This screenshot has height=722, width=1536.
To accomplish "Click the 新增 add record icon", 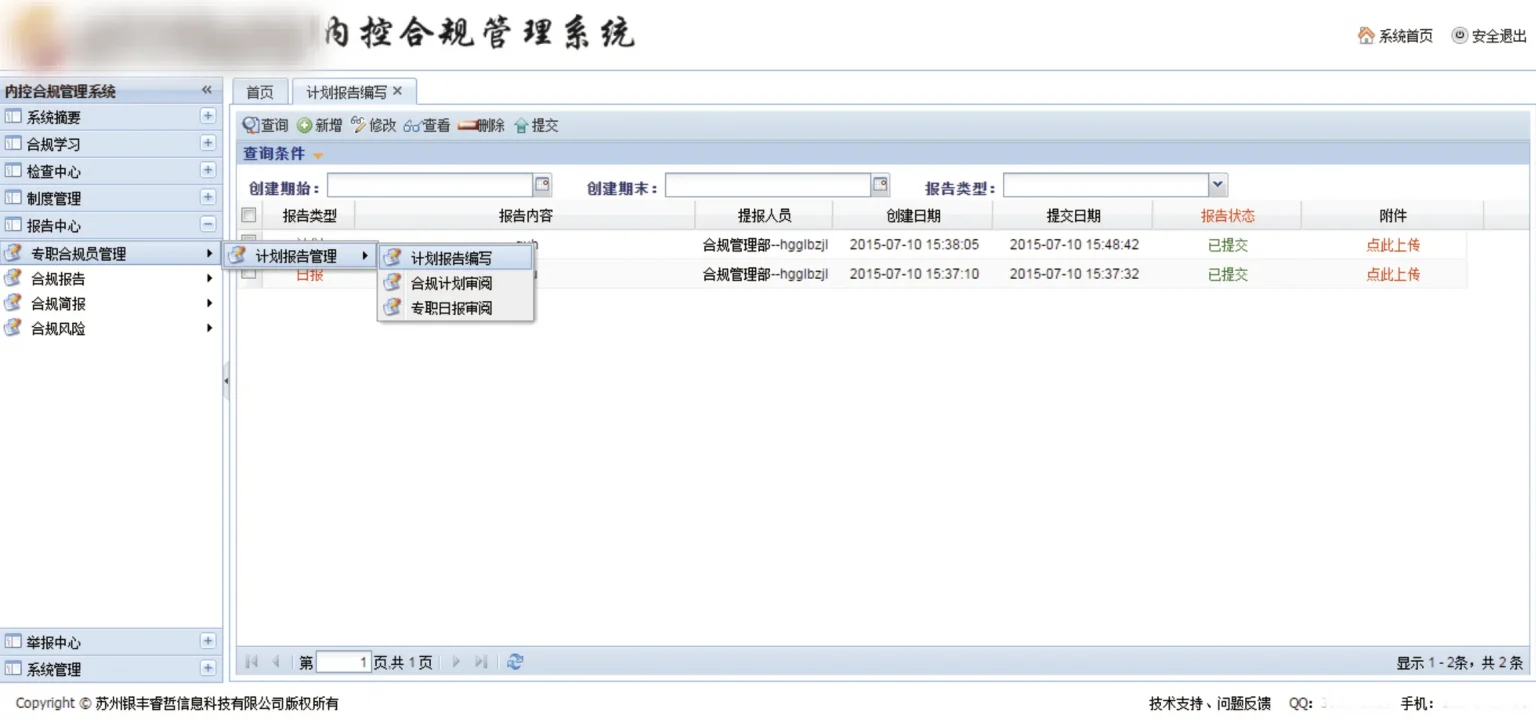I will pos(305,126).
